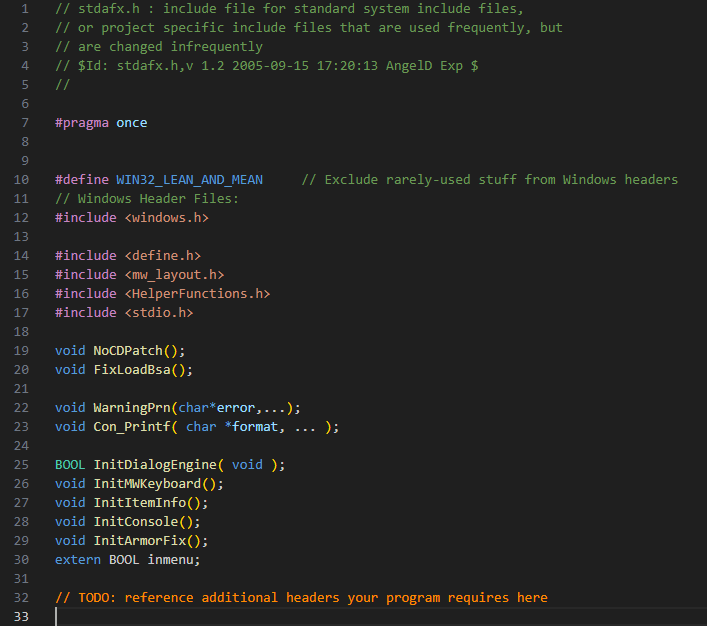Click the #pragma once directive
707x626 pixels.
click(x=101, y=123)
